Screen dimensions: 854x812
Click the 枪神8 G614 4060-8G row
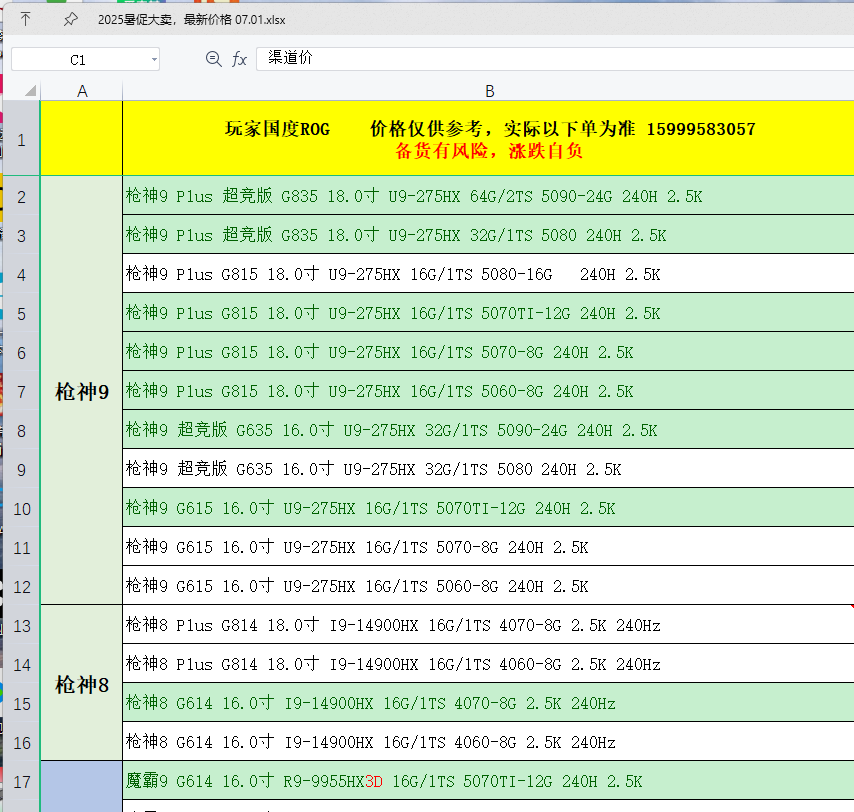[x=489, y=742]
